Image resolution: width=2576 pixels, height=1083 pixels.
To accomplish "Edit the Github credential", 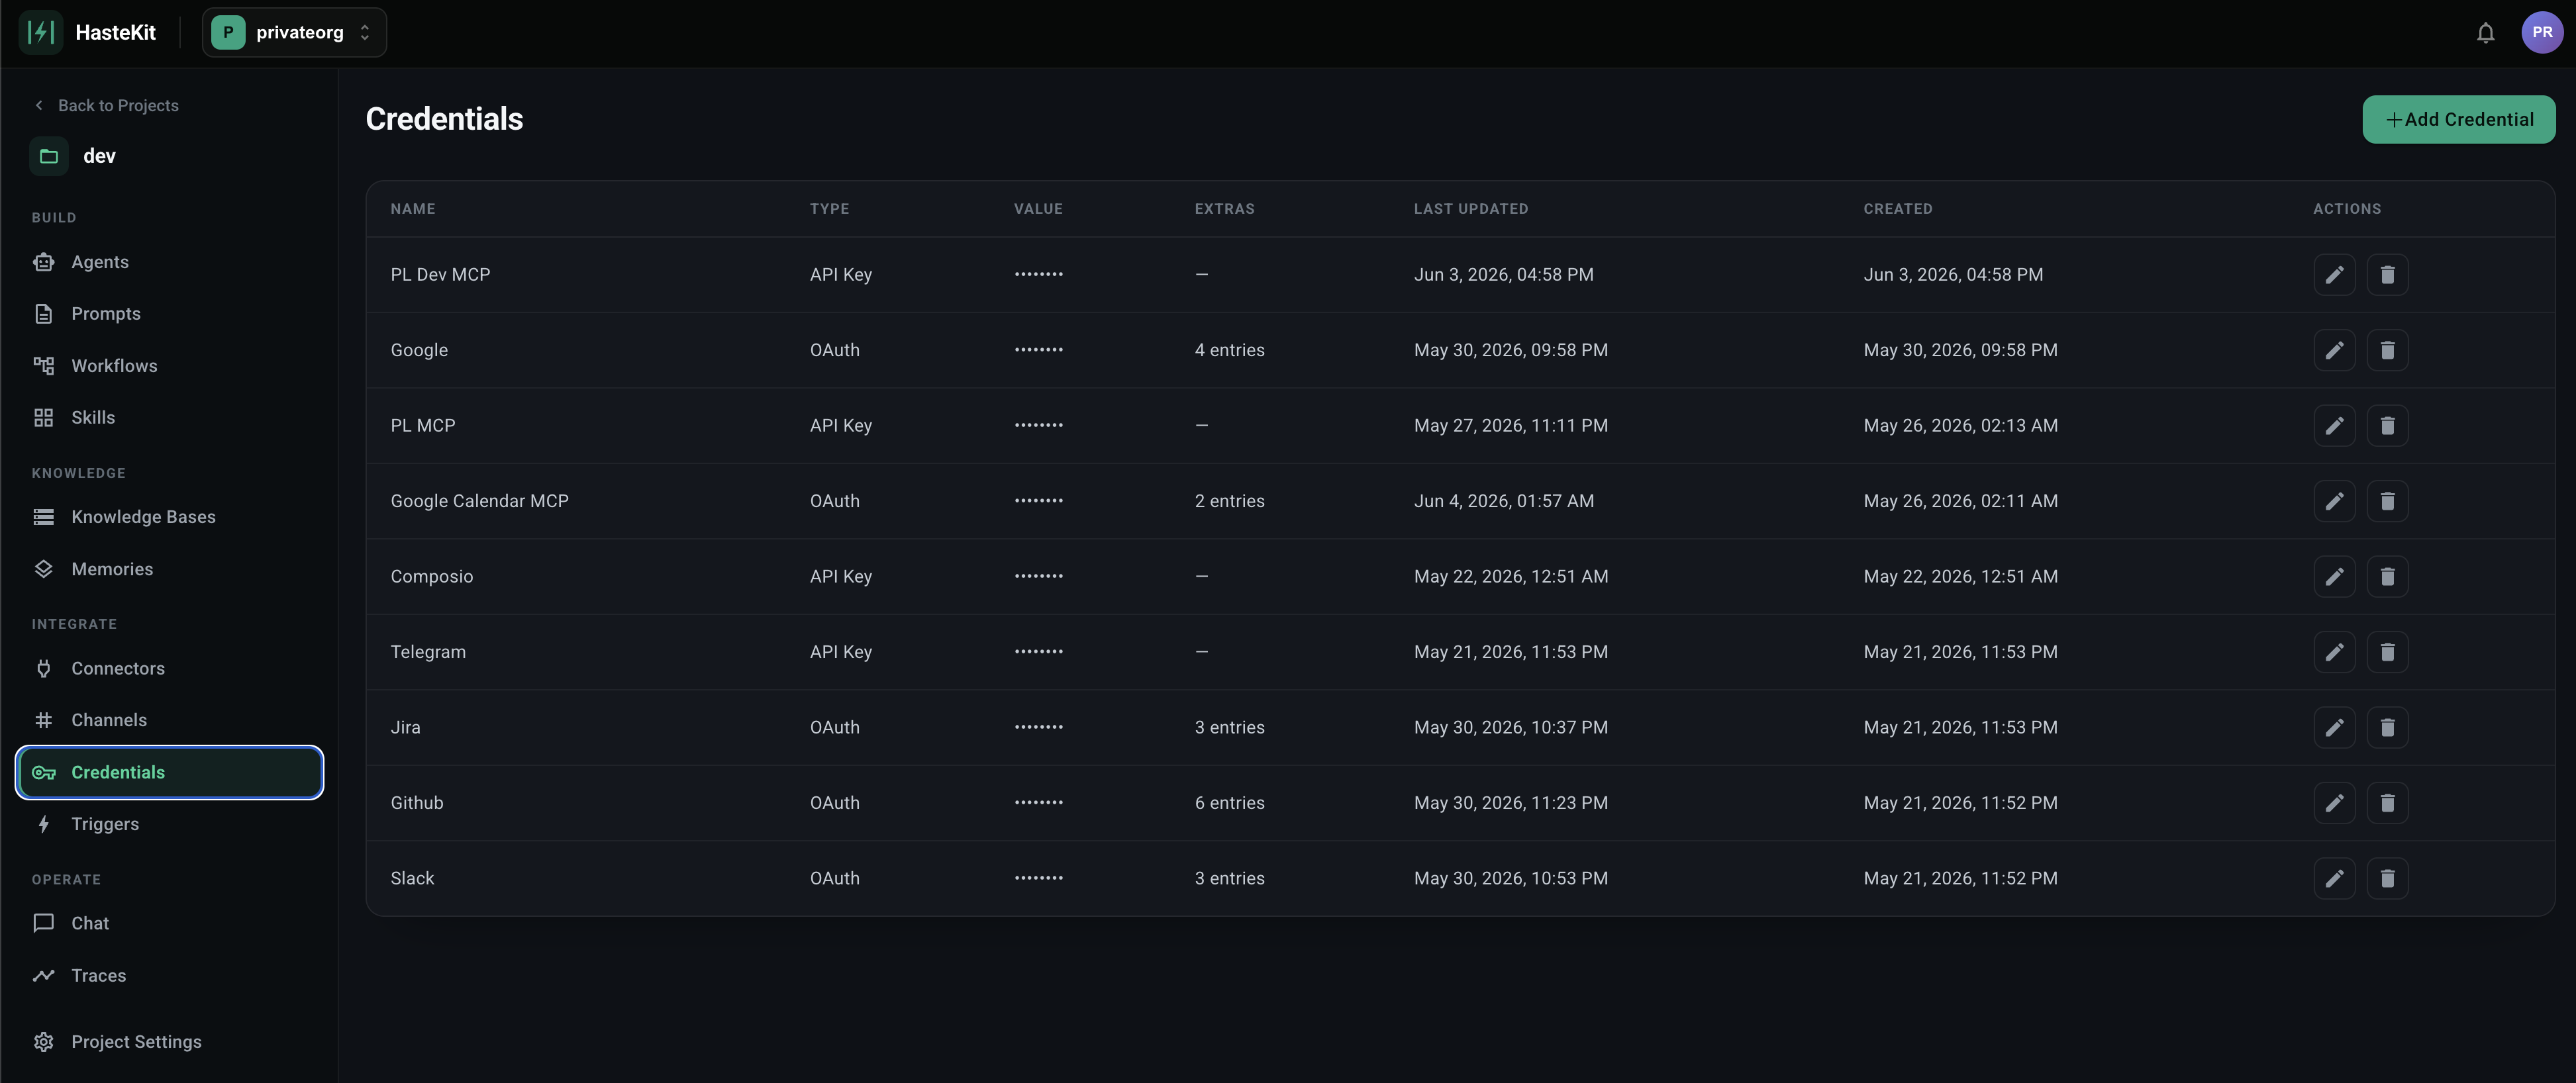I will [x=2334, y=803].
